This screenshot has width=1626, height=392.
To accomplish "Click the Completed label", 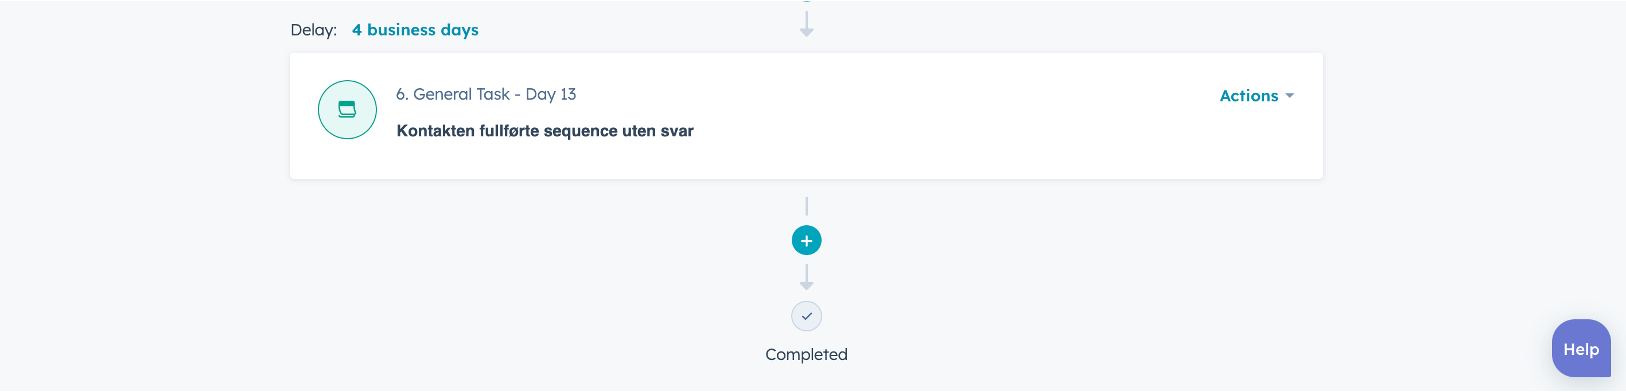I will point(807,354).
